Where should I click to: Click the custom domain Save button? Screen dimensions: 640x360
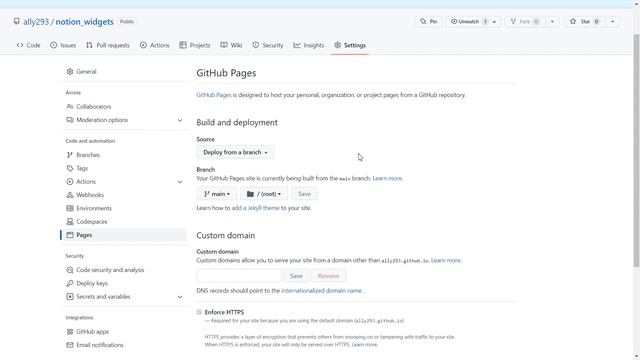coord(296,276)
